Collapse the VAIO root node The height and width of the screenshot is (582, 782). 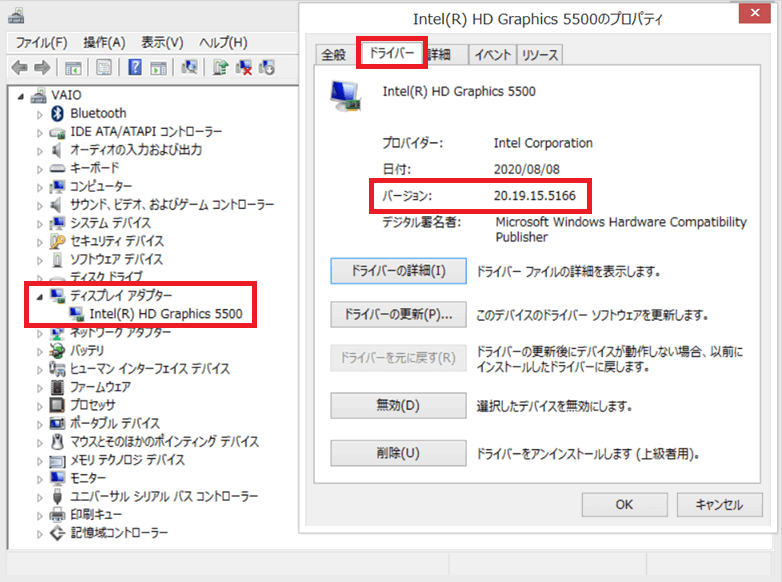pyautogui.click(x=21, y=96)
